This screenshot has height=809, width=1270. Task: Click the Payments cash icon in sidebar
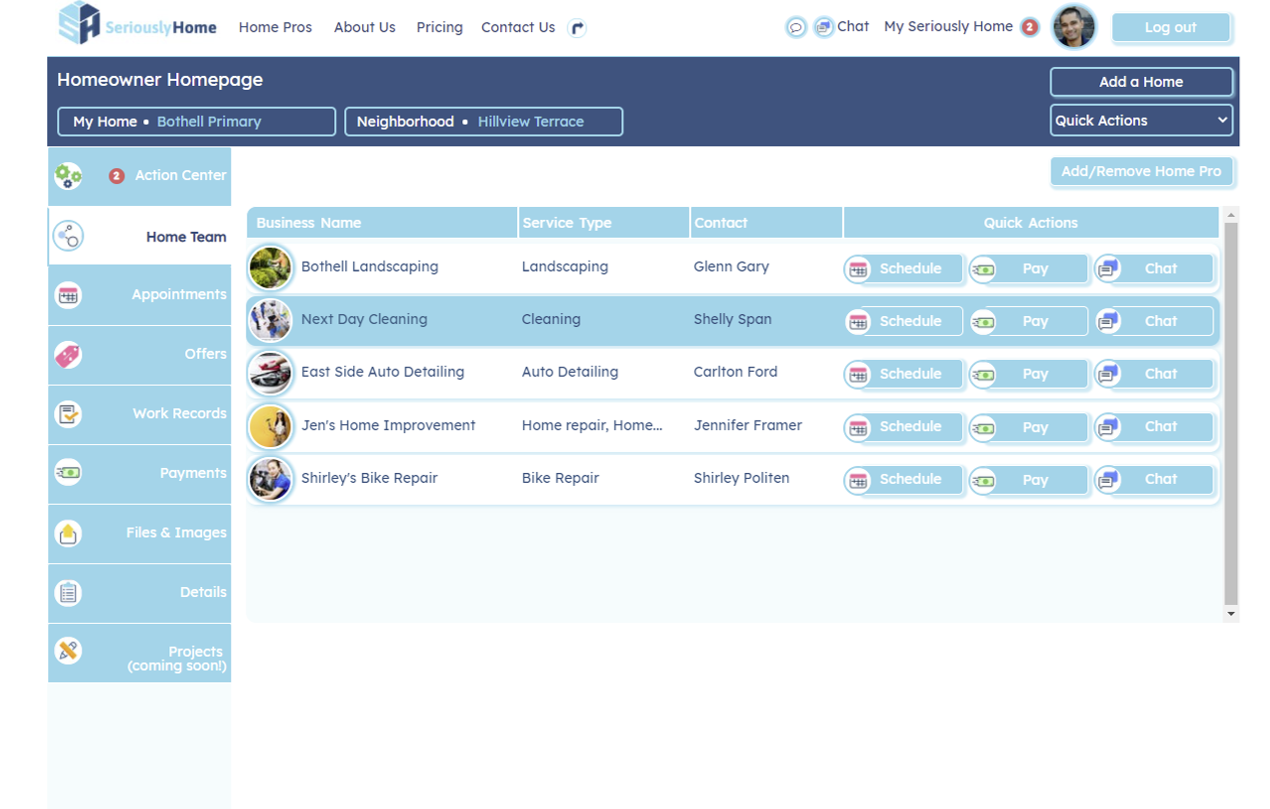tap(68, 473)
